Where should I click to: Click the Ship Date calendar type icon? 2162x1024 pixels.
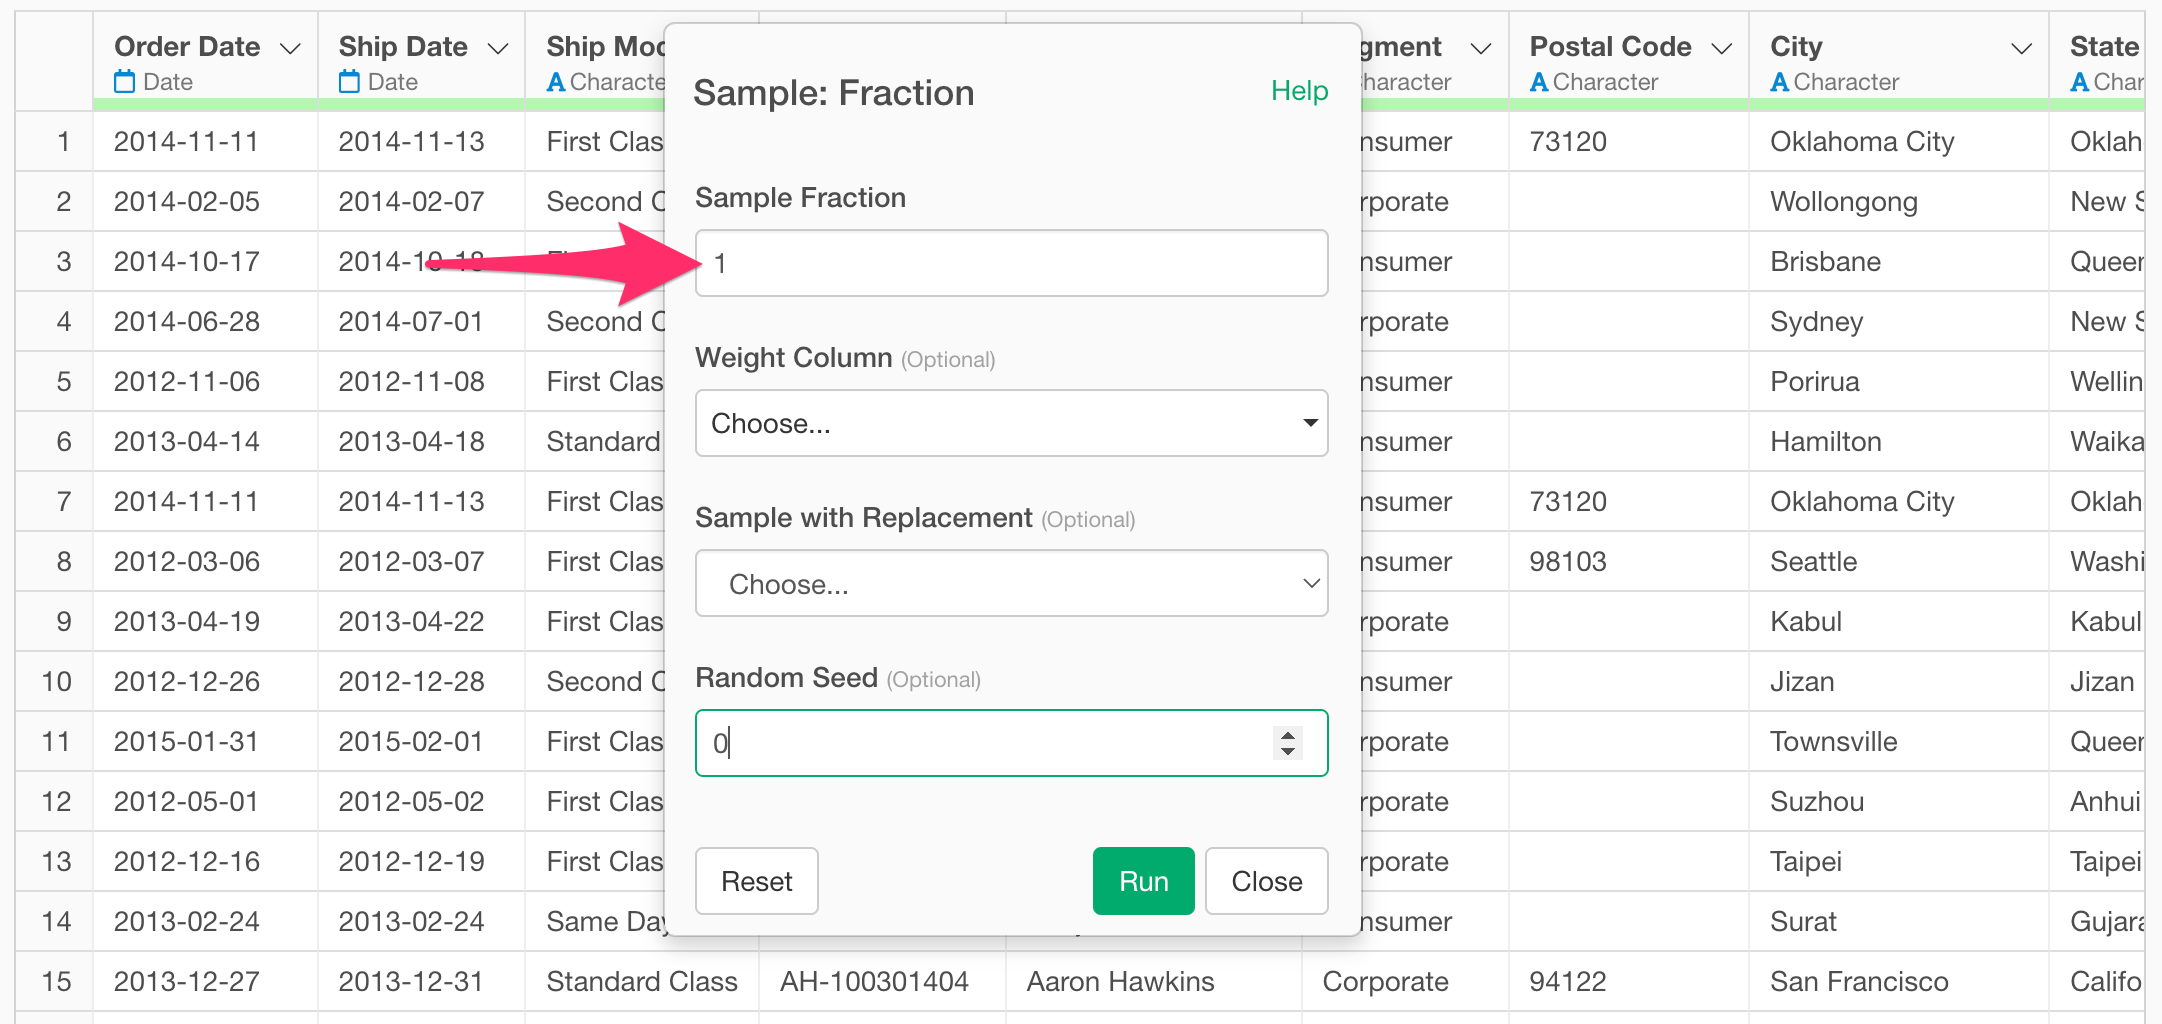349,82
